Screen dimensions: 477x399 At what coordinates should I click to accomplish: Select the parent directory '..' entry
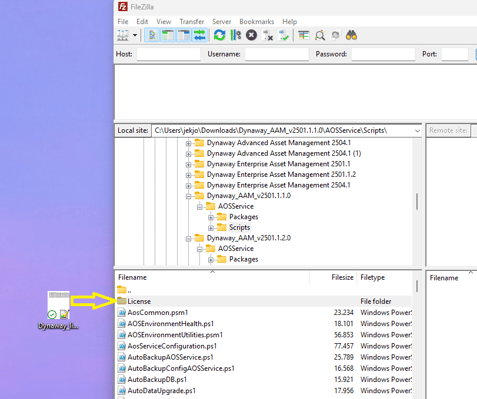(x=264, y=290)
